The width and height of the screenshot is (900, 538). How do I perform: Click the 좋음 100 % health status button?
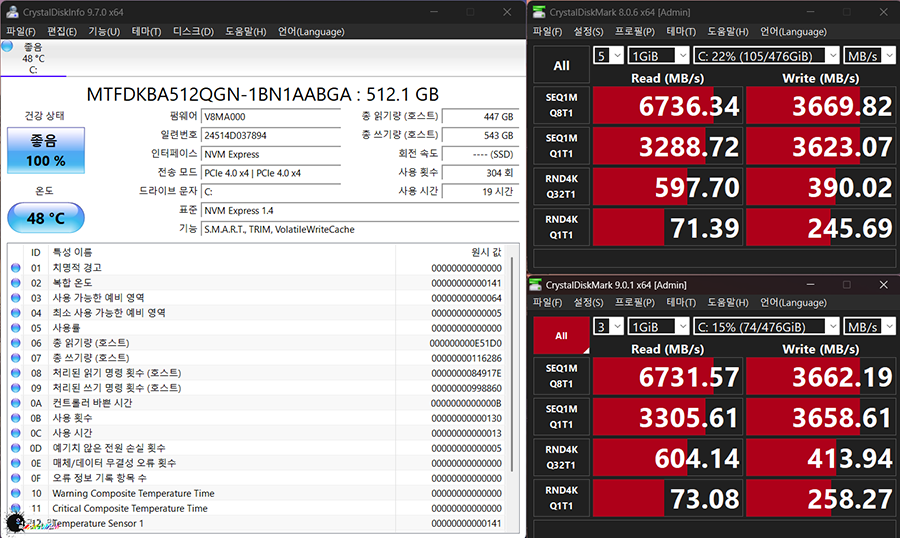46,150
